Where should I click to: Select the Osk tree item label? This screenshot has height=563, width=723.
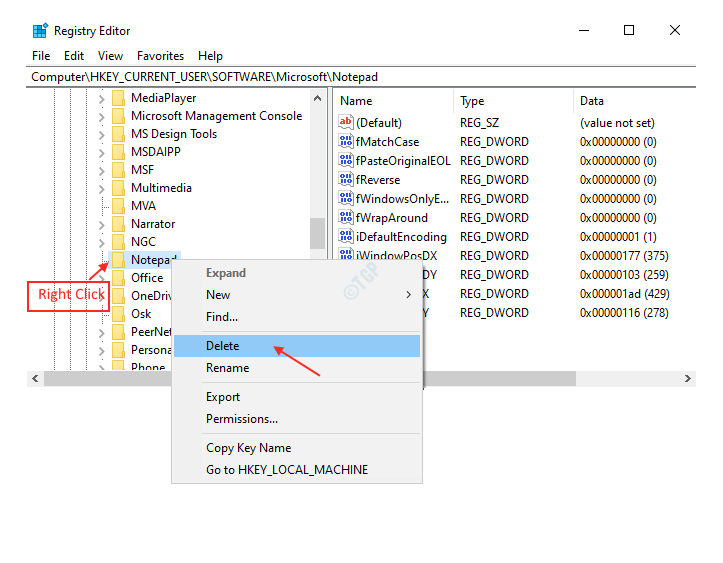tap(141, 314)
